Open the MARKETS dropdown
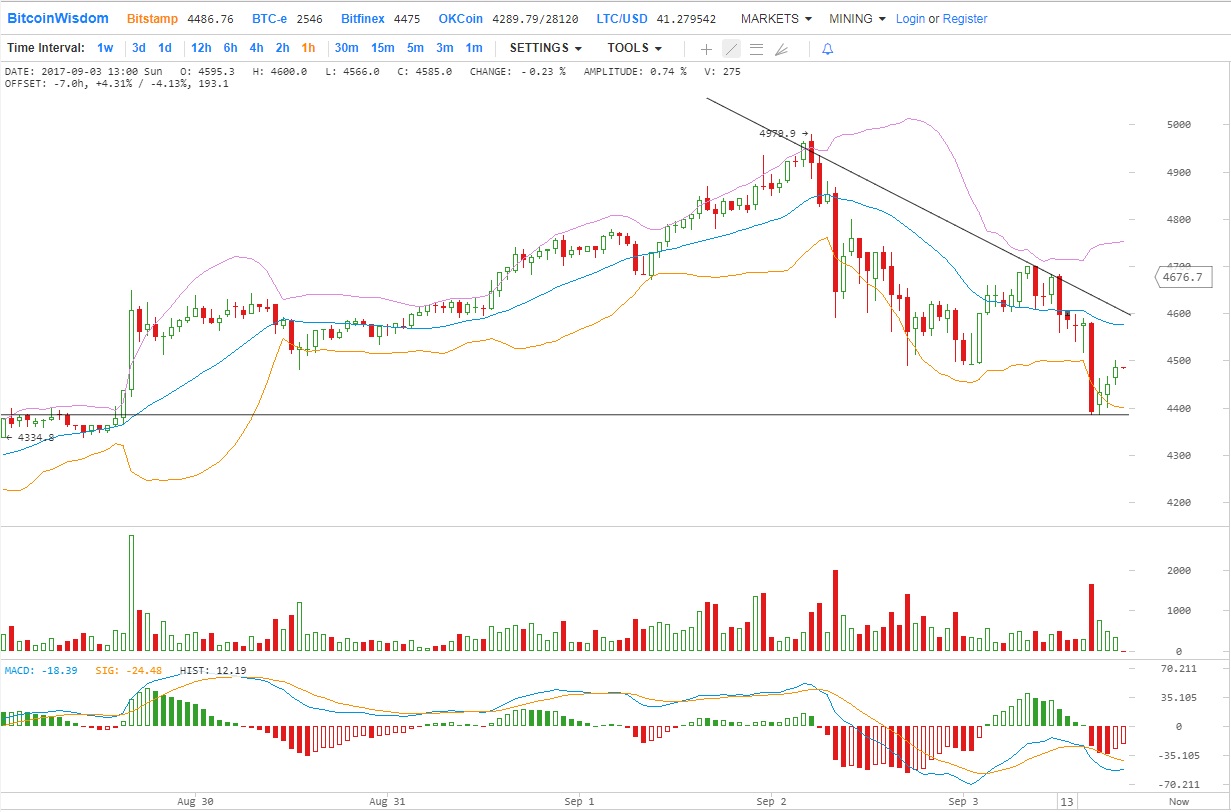Viewport: 1231px width, 812px height. 776,19
